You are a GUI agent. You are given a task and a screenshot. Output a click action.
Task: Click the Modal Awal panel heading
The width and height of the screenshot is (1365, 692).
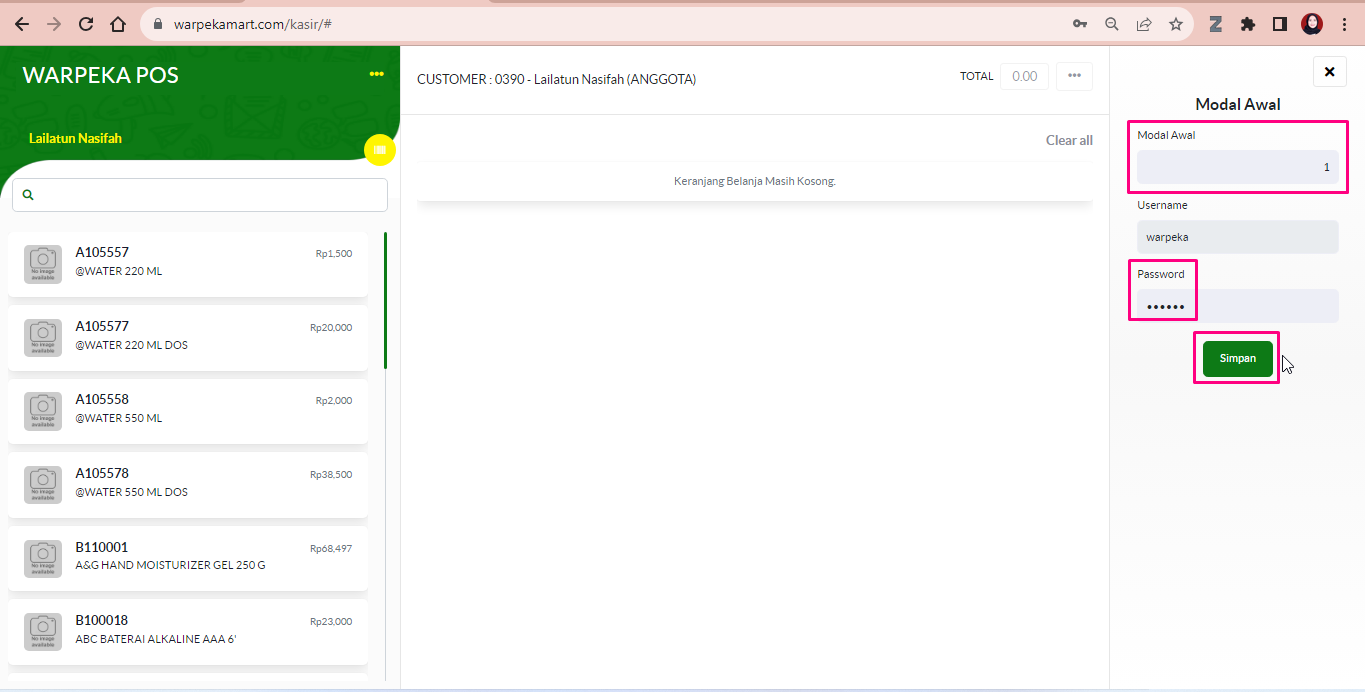[1238, 104]
